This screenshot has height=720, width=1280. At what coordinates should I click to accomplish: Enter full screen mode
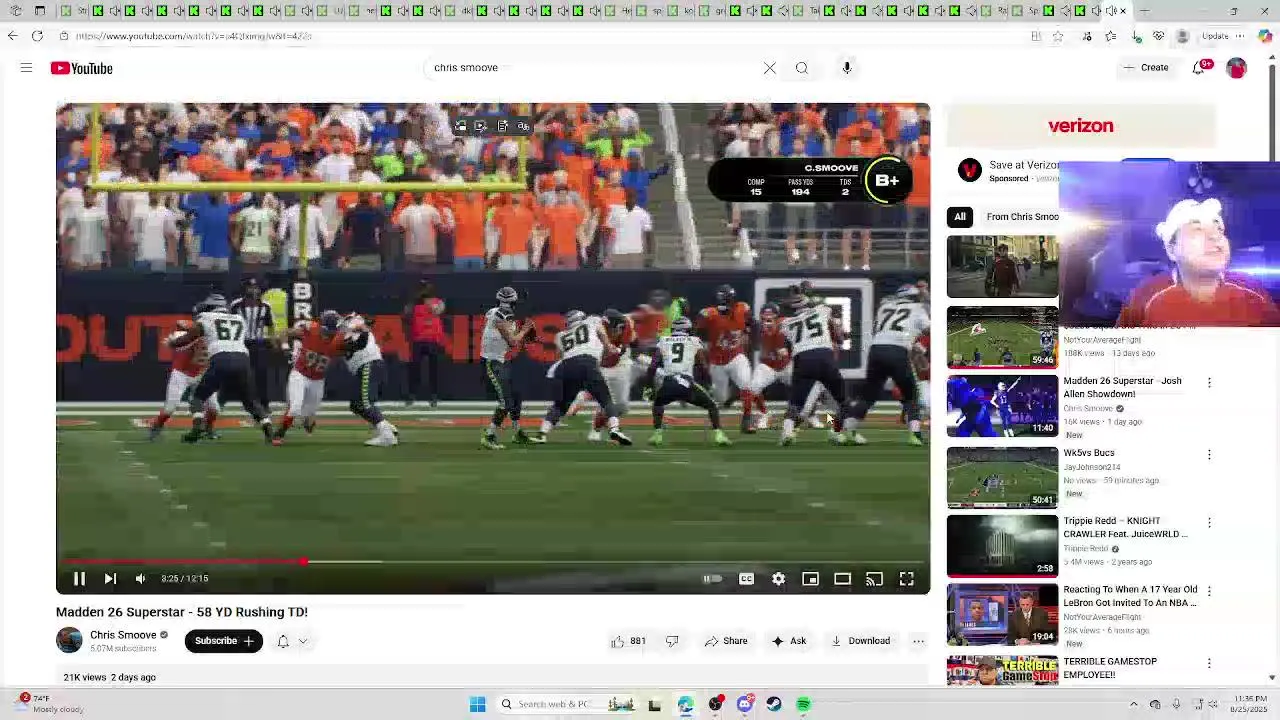pos(906,578)
